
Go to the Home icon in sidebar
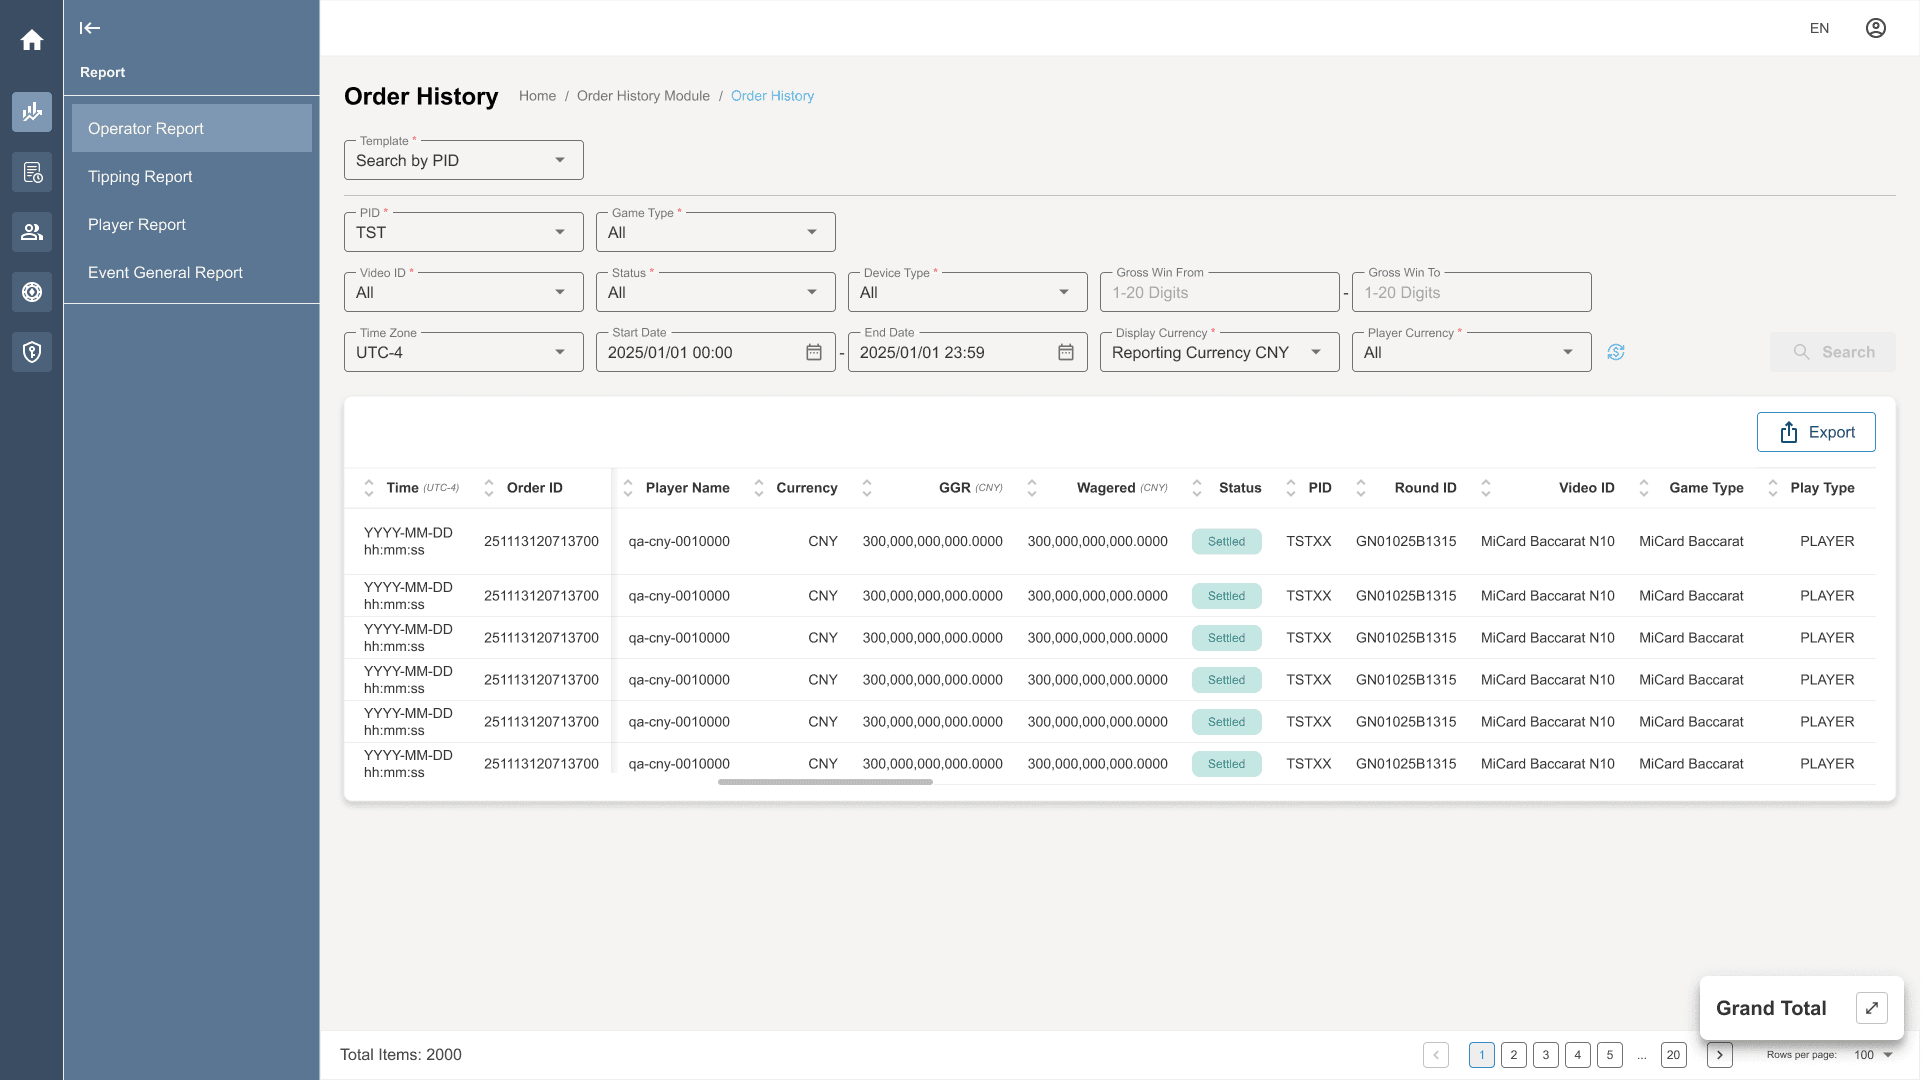[32, 40]
